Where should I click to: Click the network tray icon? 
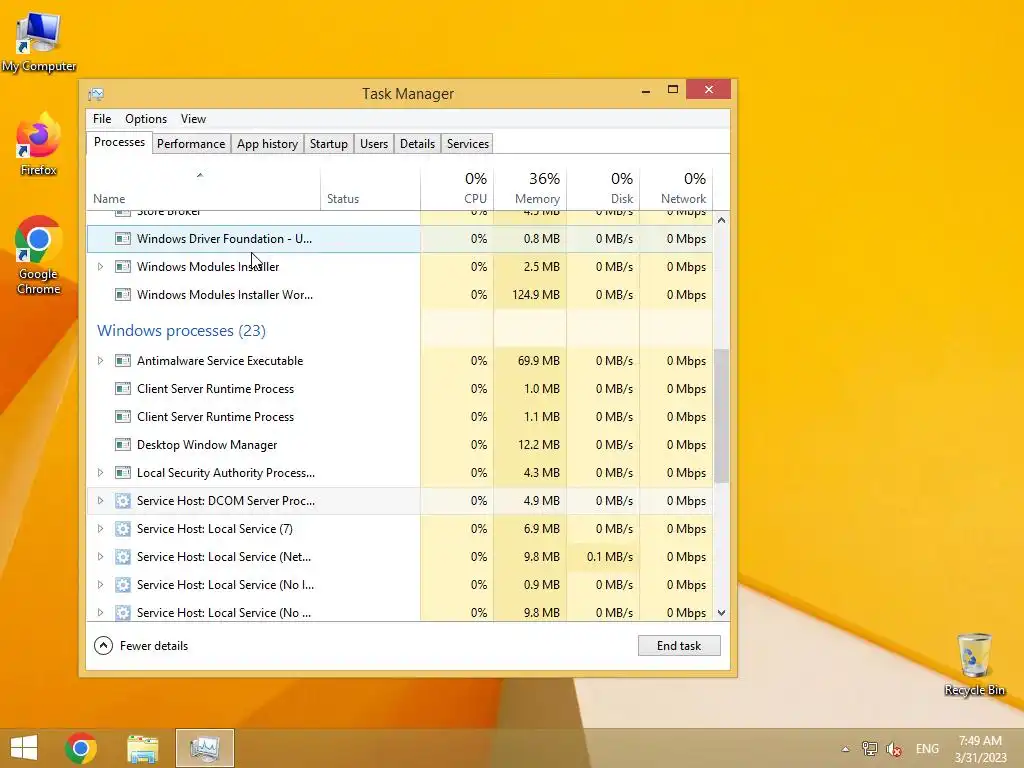(869, 748)
